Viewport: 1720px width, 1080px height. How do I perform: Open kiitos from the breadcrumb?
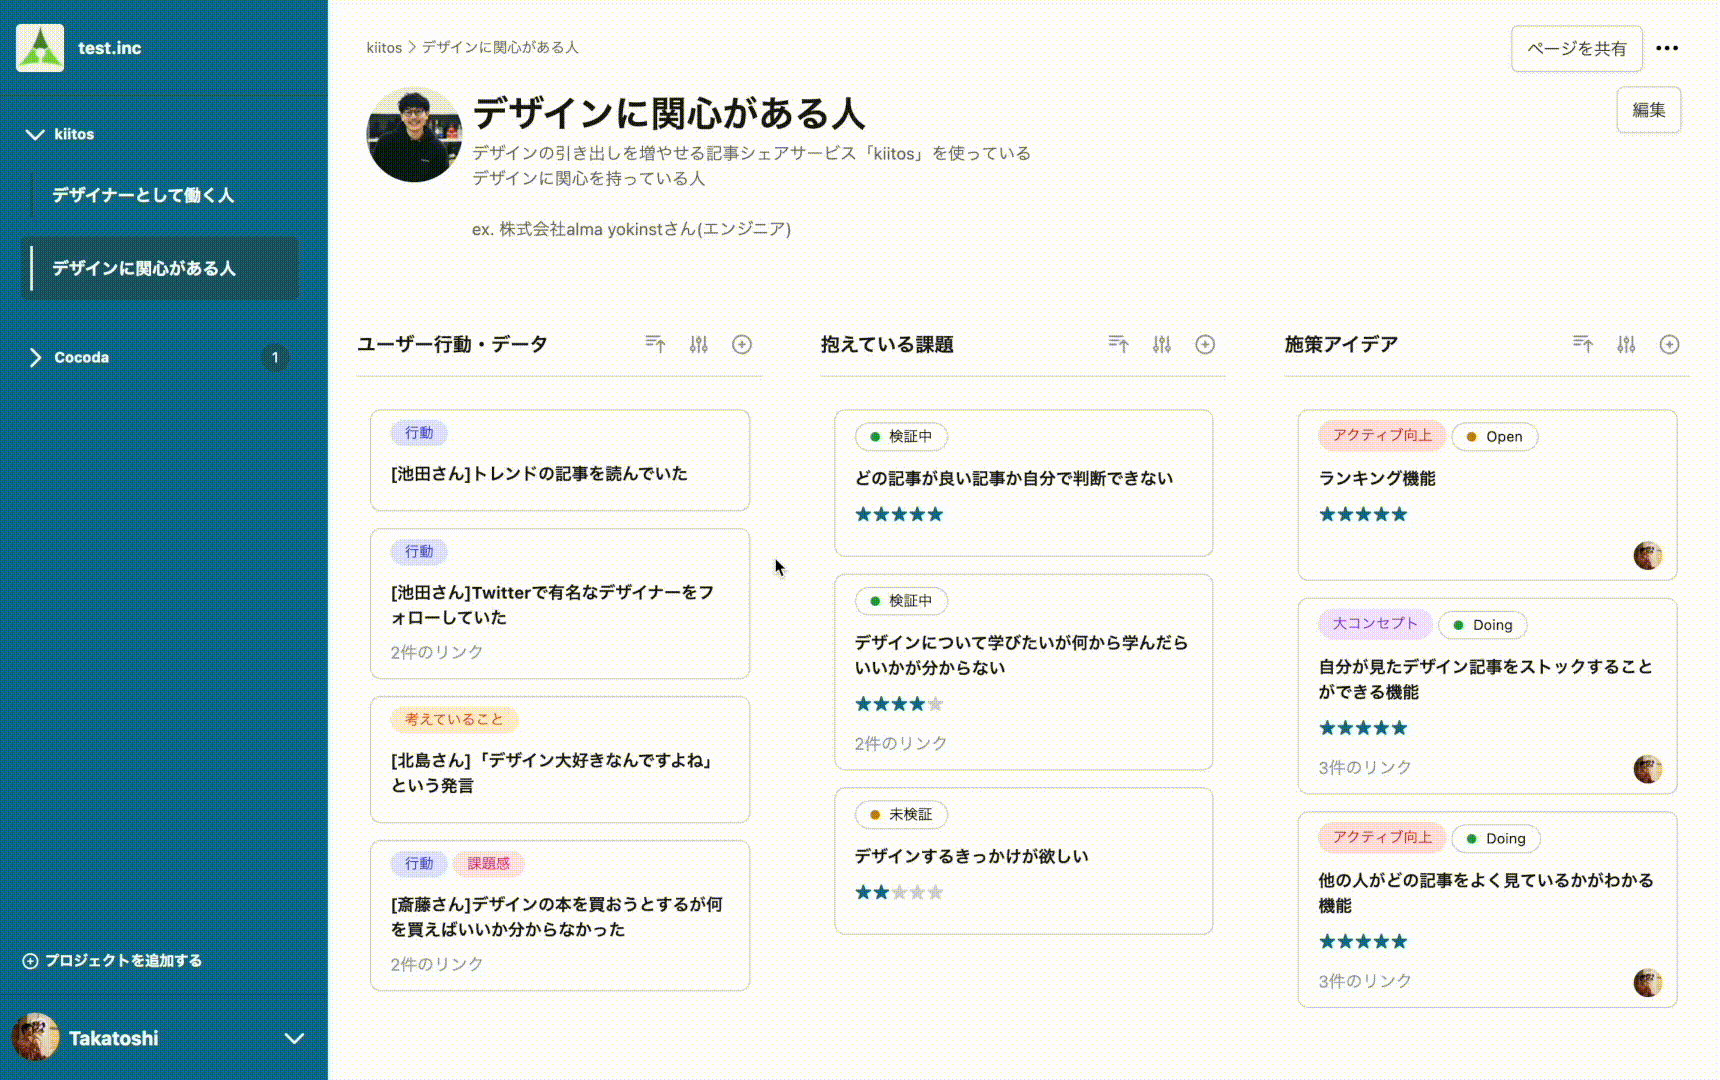click(x=384, y=47)
